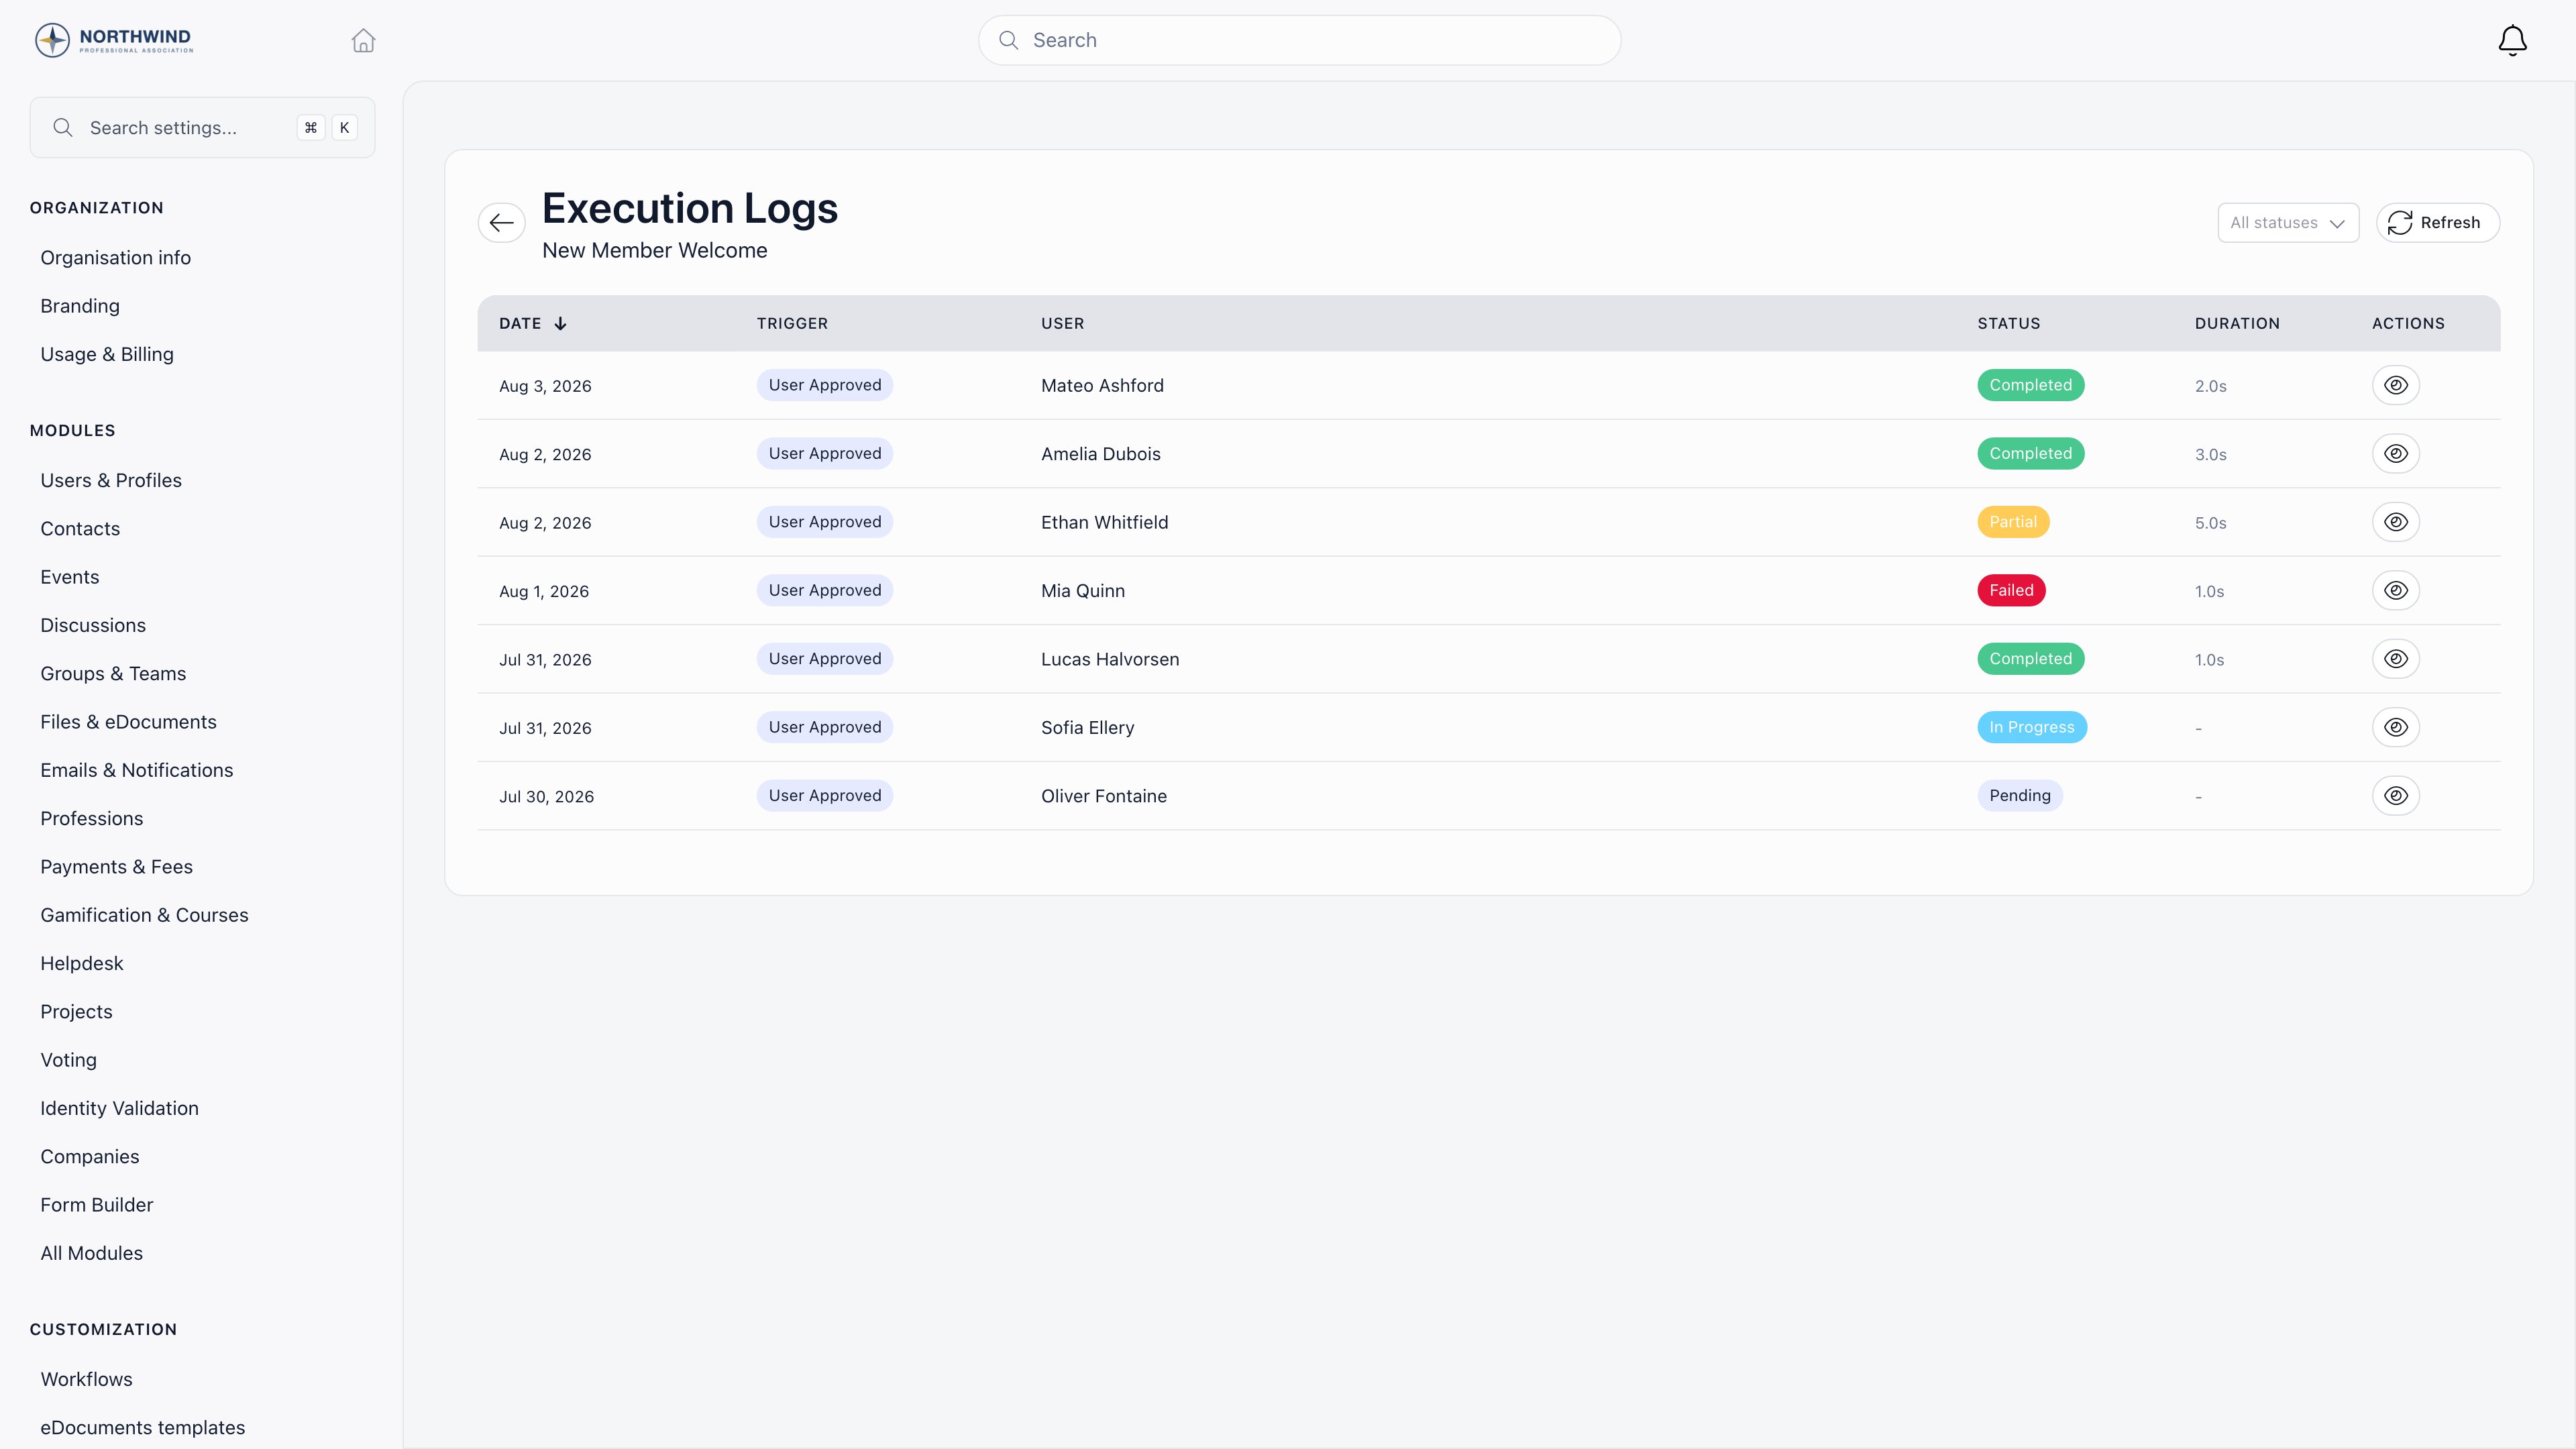Viewport: 2576px width, 1449px height.
Task: Open Contacts module
Action: click(80, 529)
